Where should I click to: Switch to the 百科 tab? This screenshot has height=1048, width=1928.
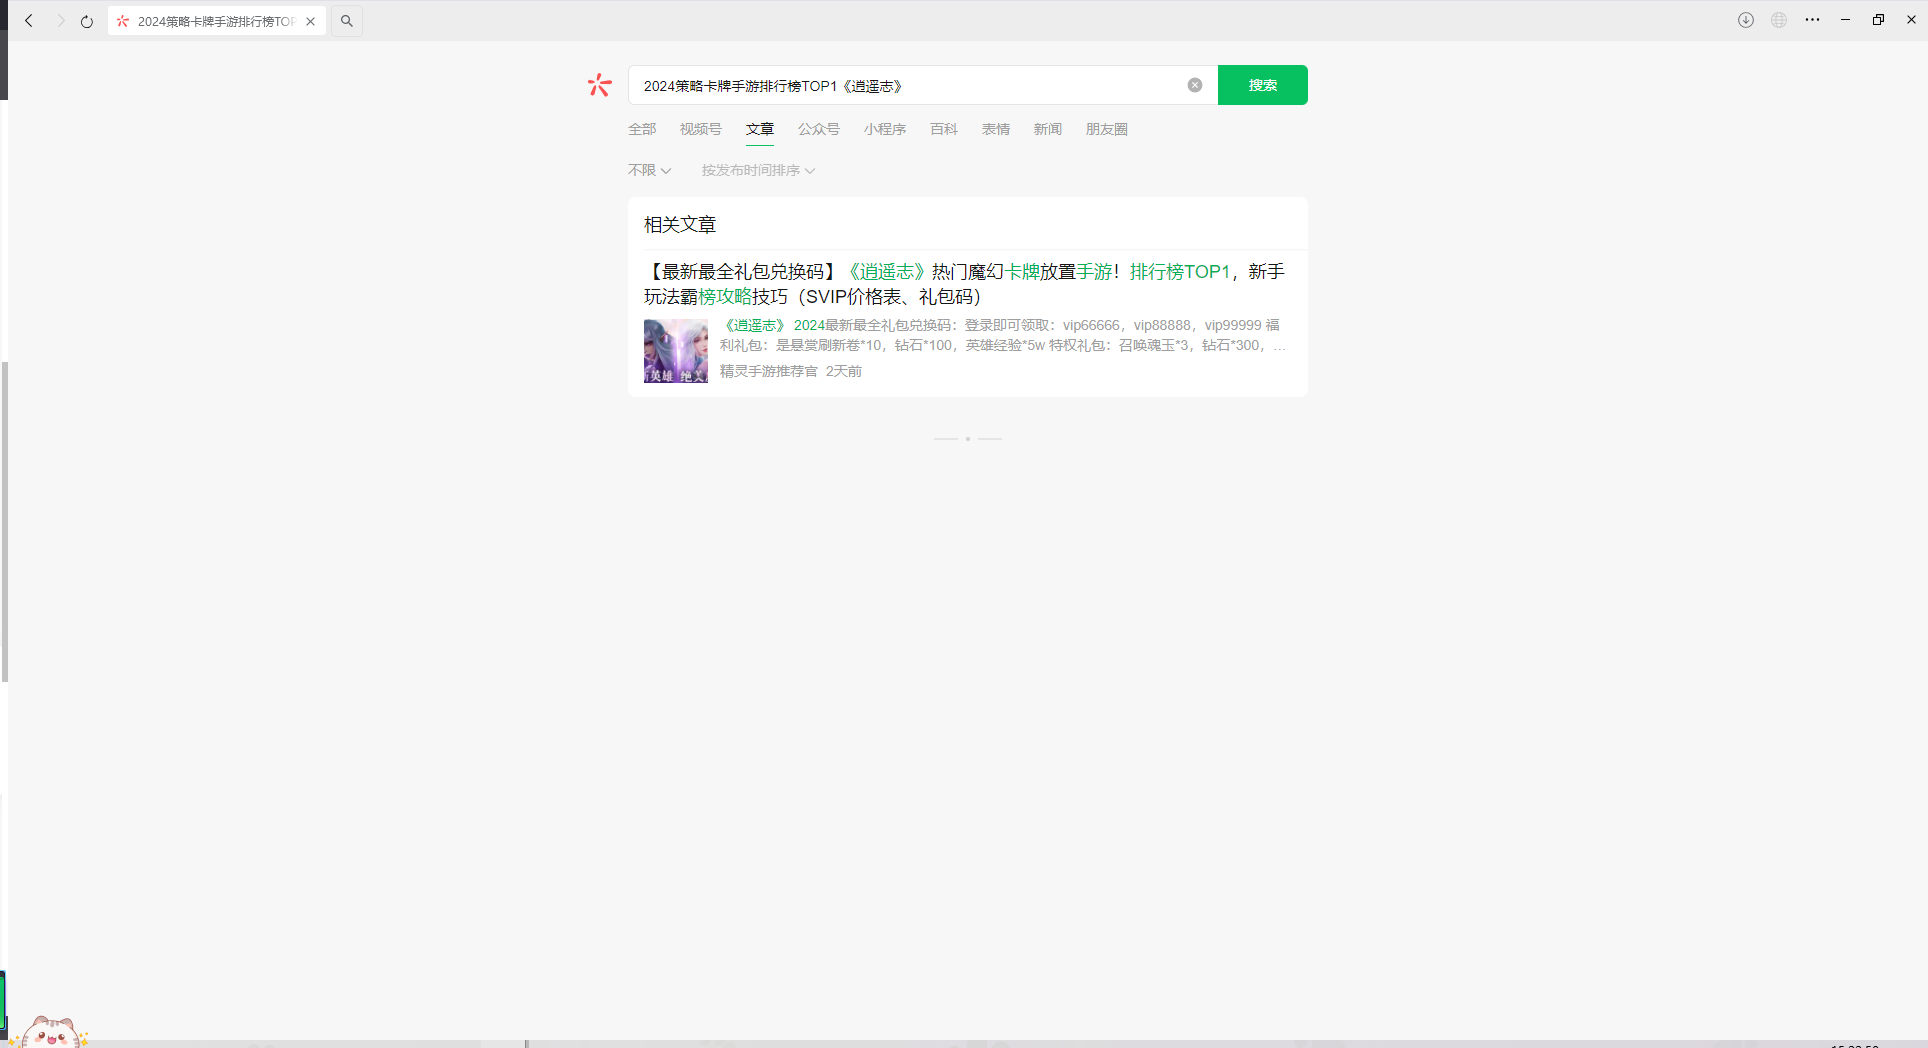[x=944, y=129]
